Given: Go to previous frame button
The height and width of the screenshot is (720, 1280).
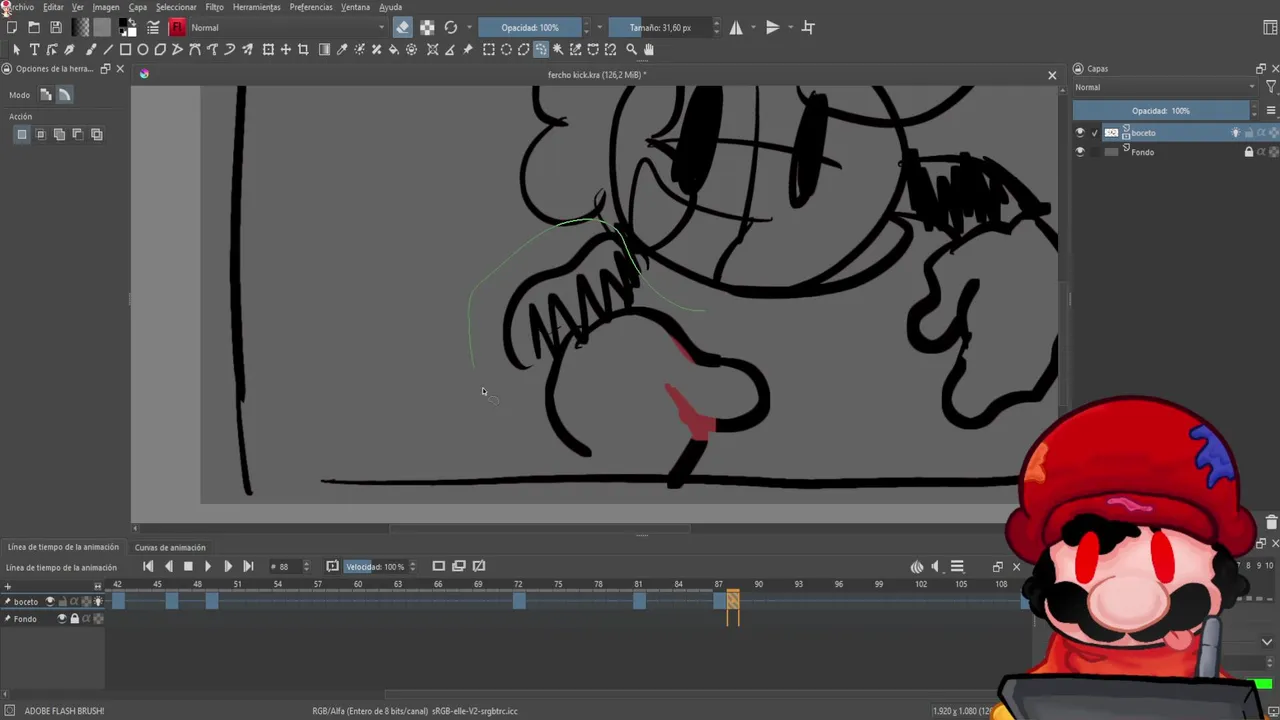Looking at the screenshot, I should (x=168, y=566).
